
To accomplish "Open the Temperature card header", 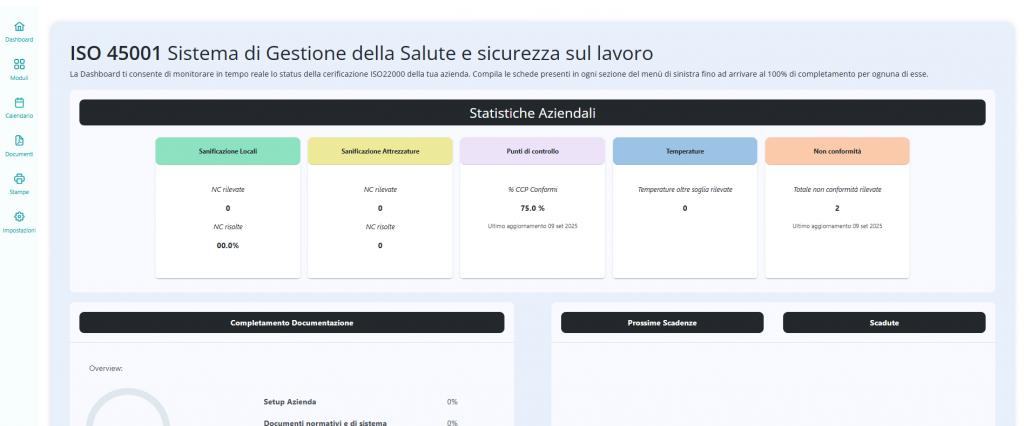I will [684, 151].
